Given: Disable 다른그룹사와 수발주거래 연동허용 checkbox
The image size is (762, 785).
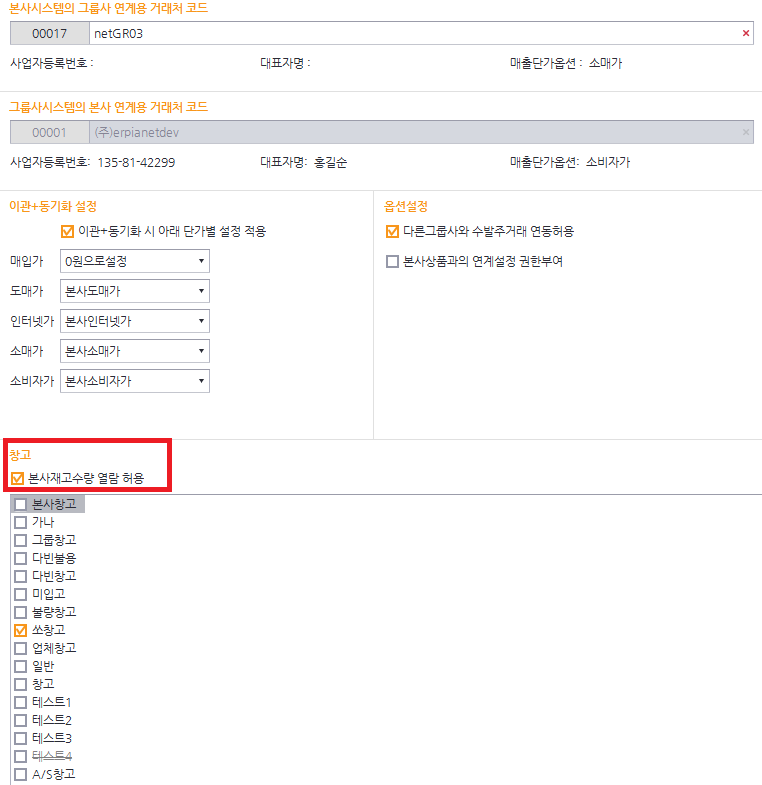Looking at the screenshot, I should click(x=392, y=231).
